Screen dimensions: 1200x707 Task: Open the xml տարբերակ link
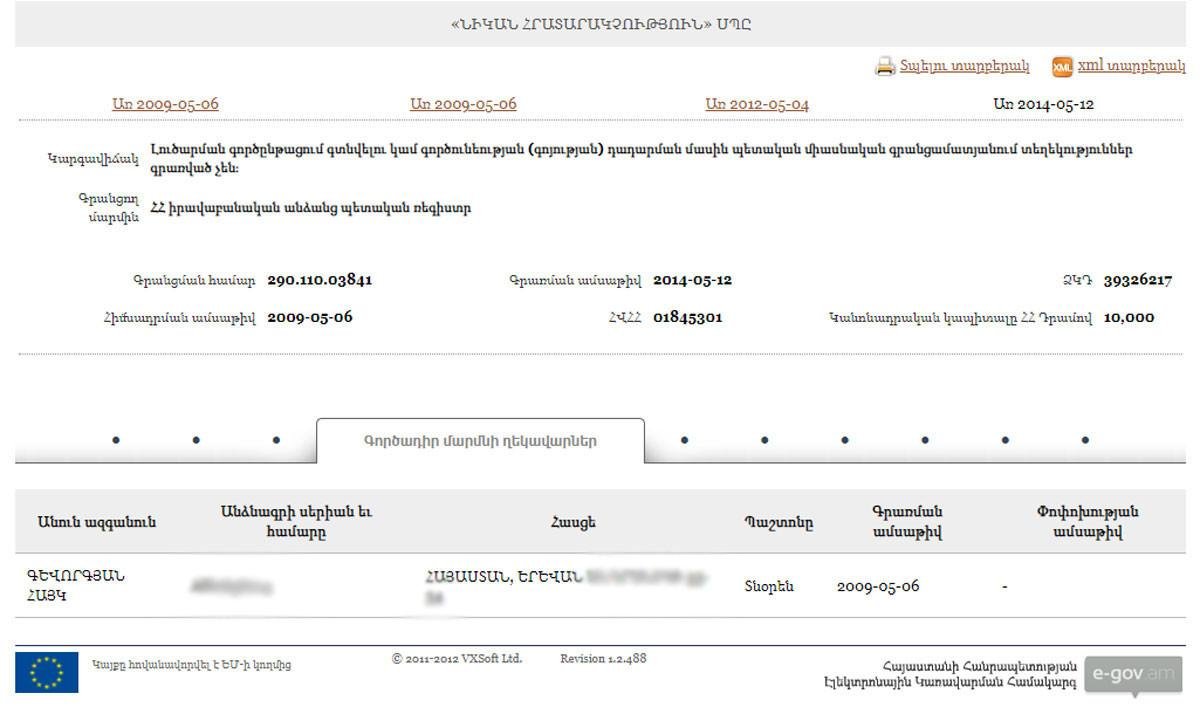pos(1131,66)
